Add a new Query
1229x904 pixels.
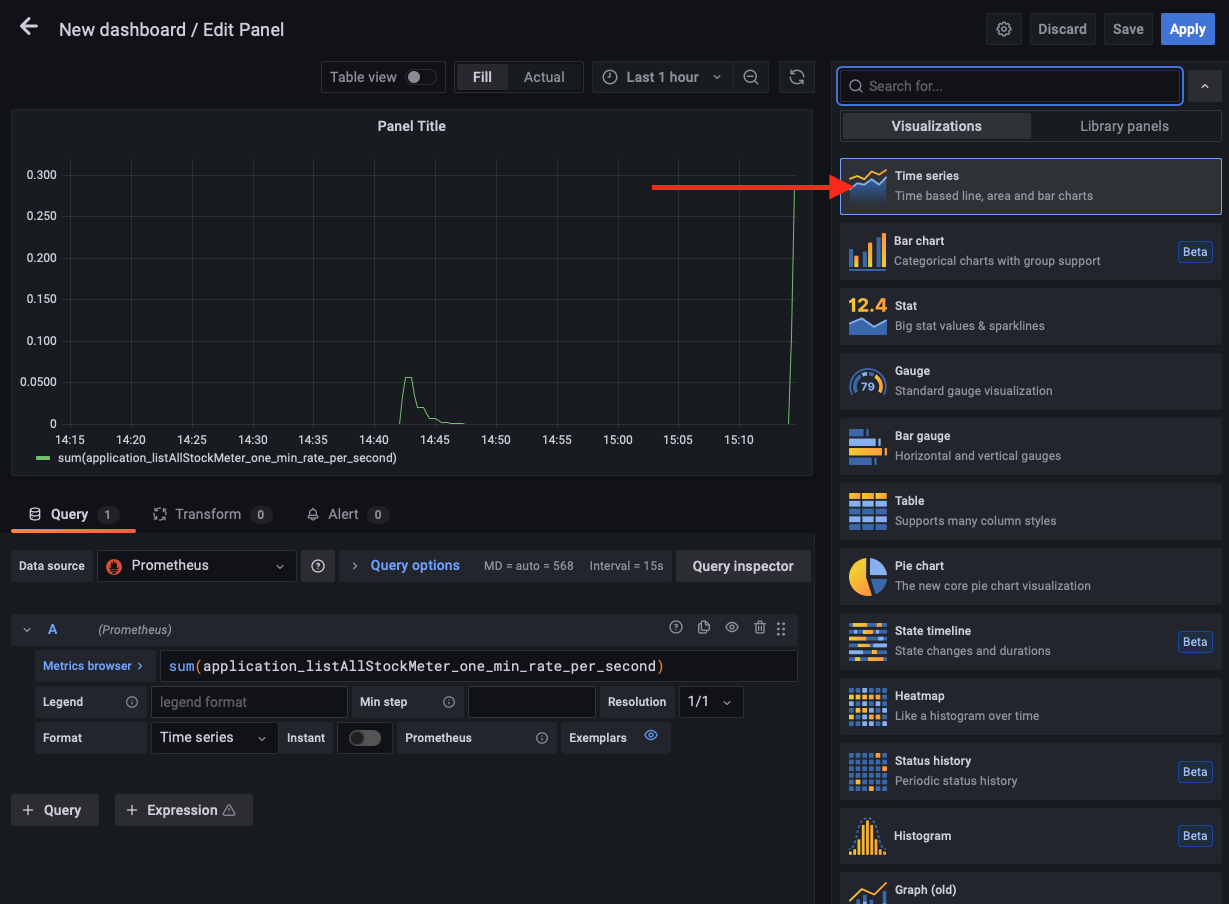[55, 810]
